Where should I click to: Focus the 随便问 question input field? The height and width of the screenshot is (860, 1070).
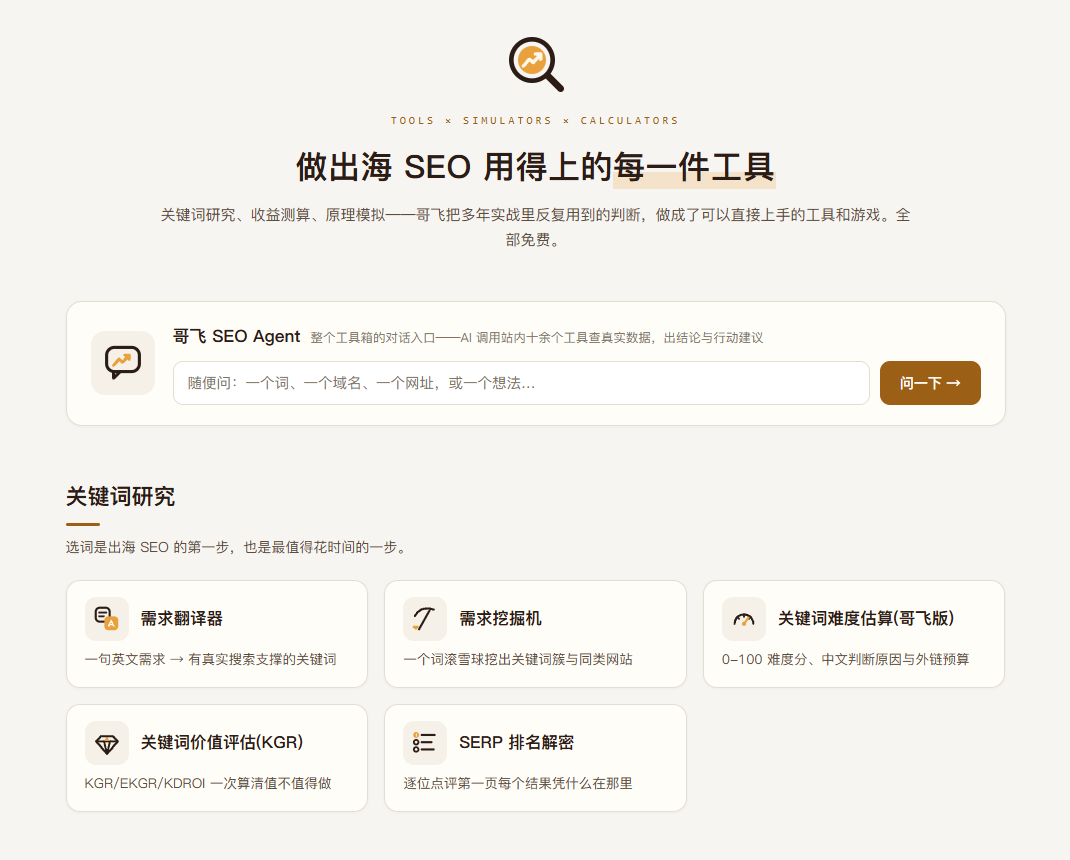(x=521, y=383)
